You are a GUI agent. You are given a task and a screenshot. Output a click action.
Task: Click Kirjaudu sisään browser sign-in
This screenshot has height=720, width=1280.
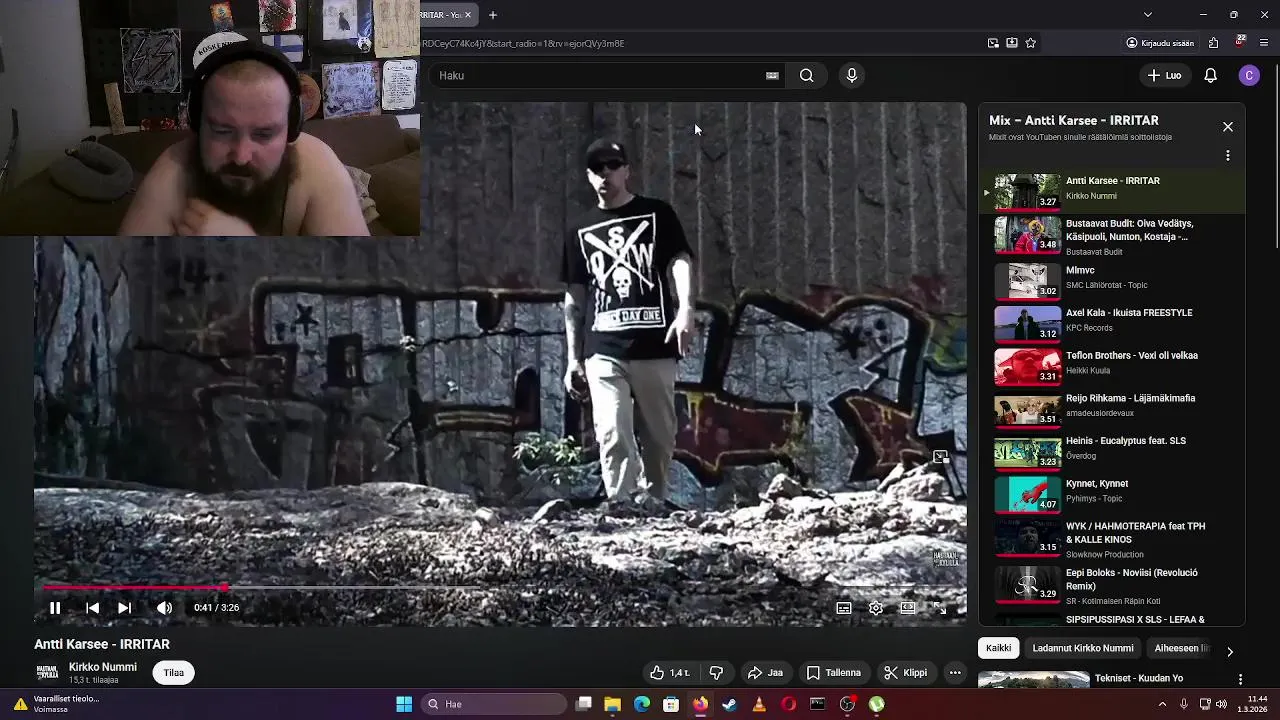click(x=1160, y=43)
